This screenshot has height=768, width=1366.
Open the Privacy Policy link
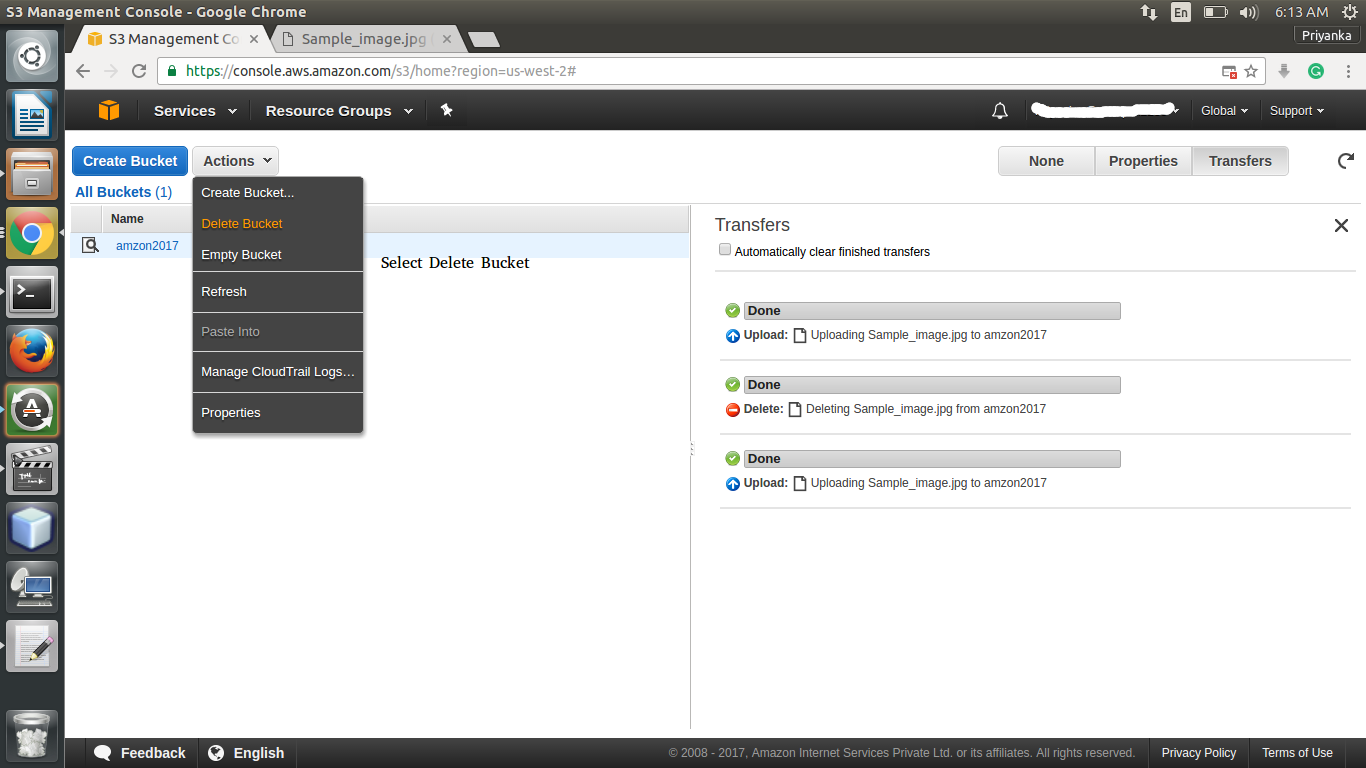point(1198,752)
